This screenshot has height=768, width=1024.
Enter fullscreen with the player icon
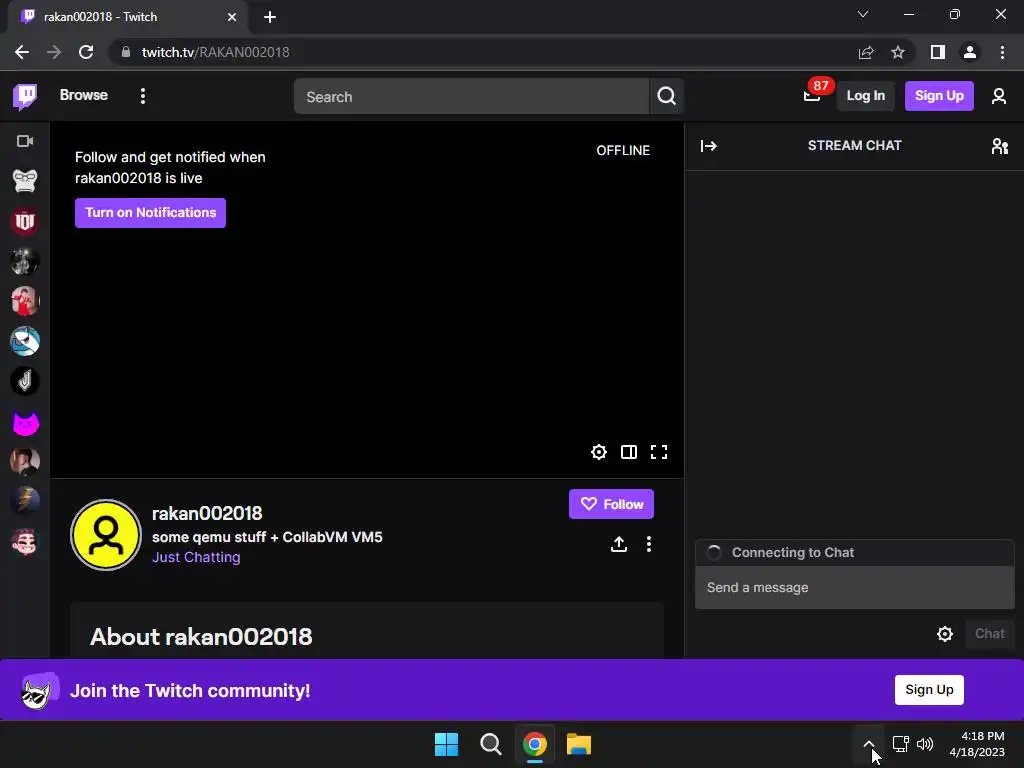click(659, 452)
